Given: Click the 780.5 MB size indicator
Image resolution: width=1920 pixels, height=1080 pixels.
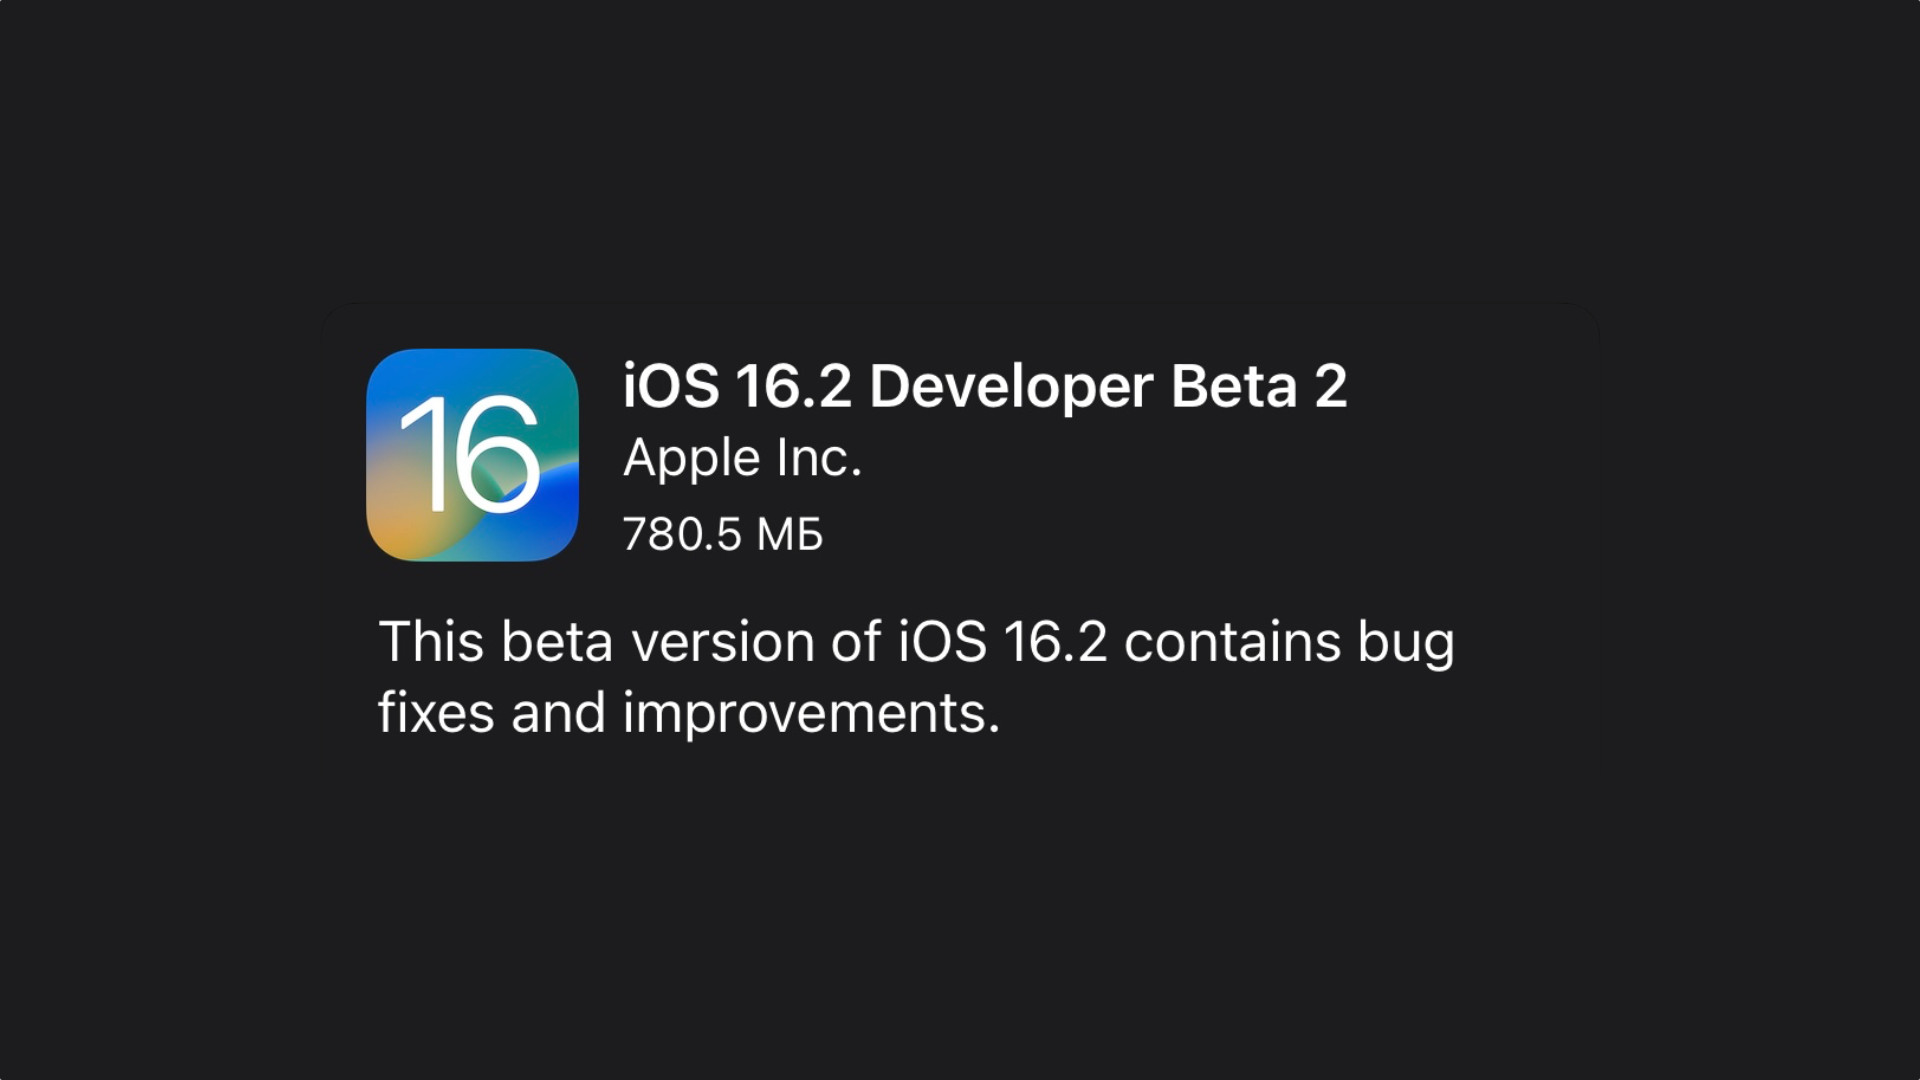Looking at the screenshot, I should [x=721, y=533].
